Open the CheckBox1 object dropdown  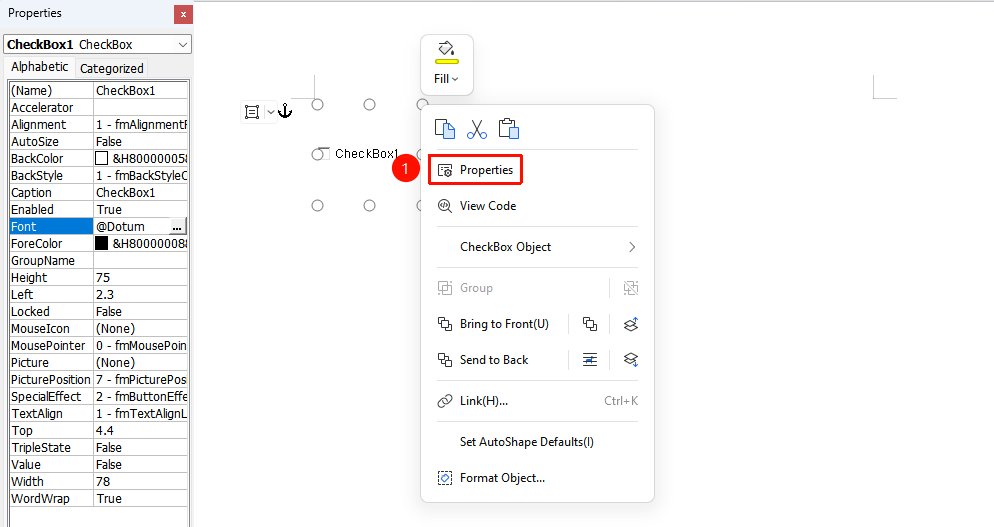183,44
